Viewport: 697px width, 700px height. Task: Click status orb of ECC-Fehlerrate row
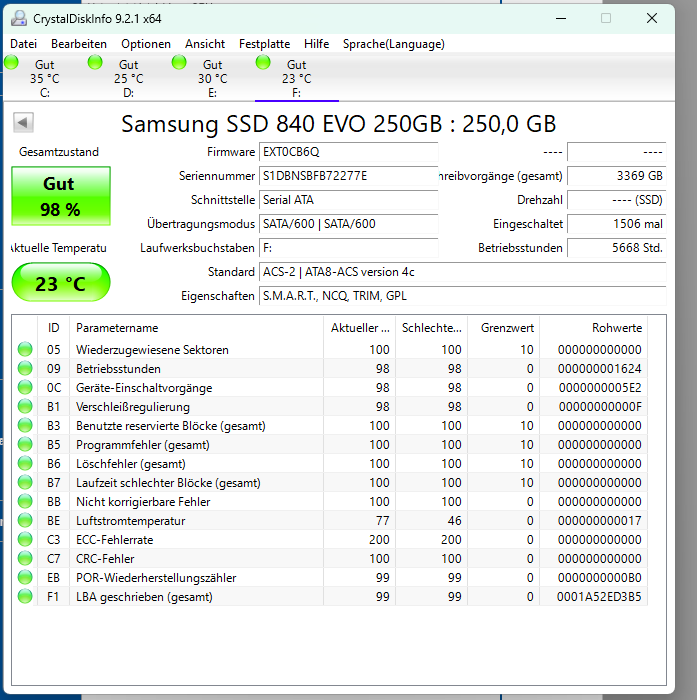(25, 539)
